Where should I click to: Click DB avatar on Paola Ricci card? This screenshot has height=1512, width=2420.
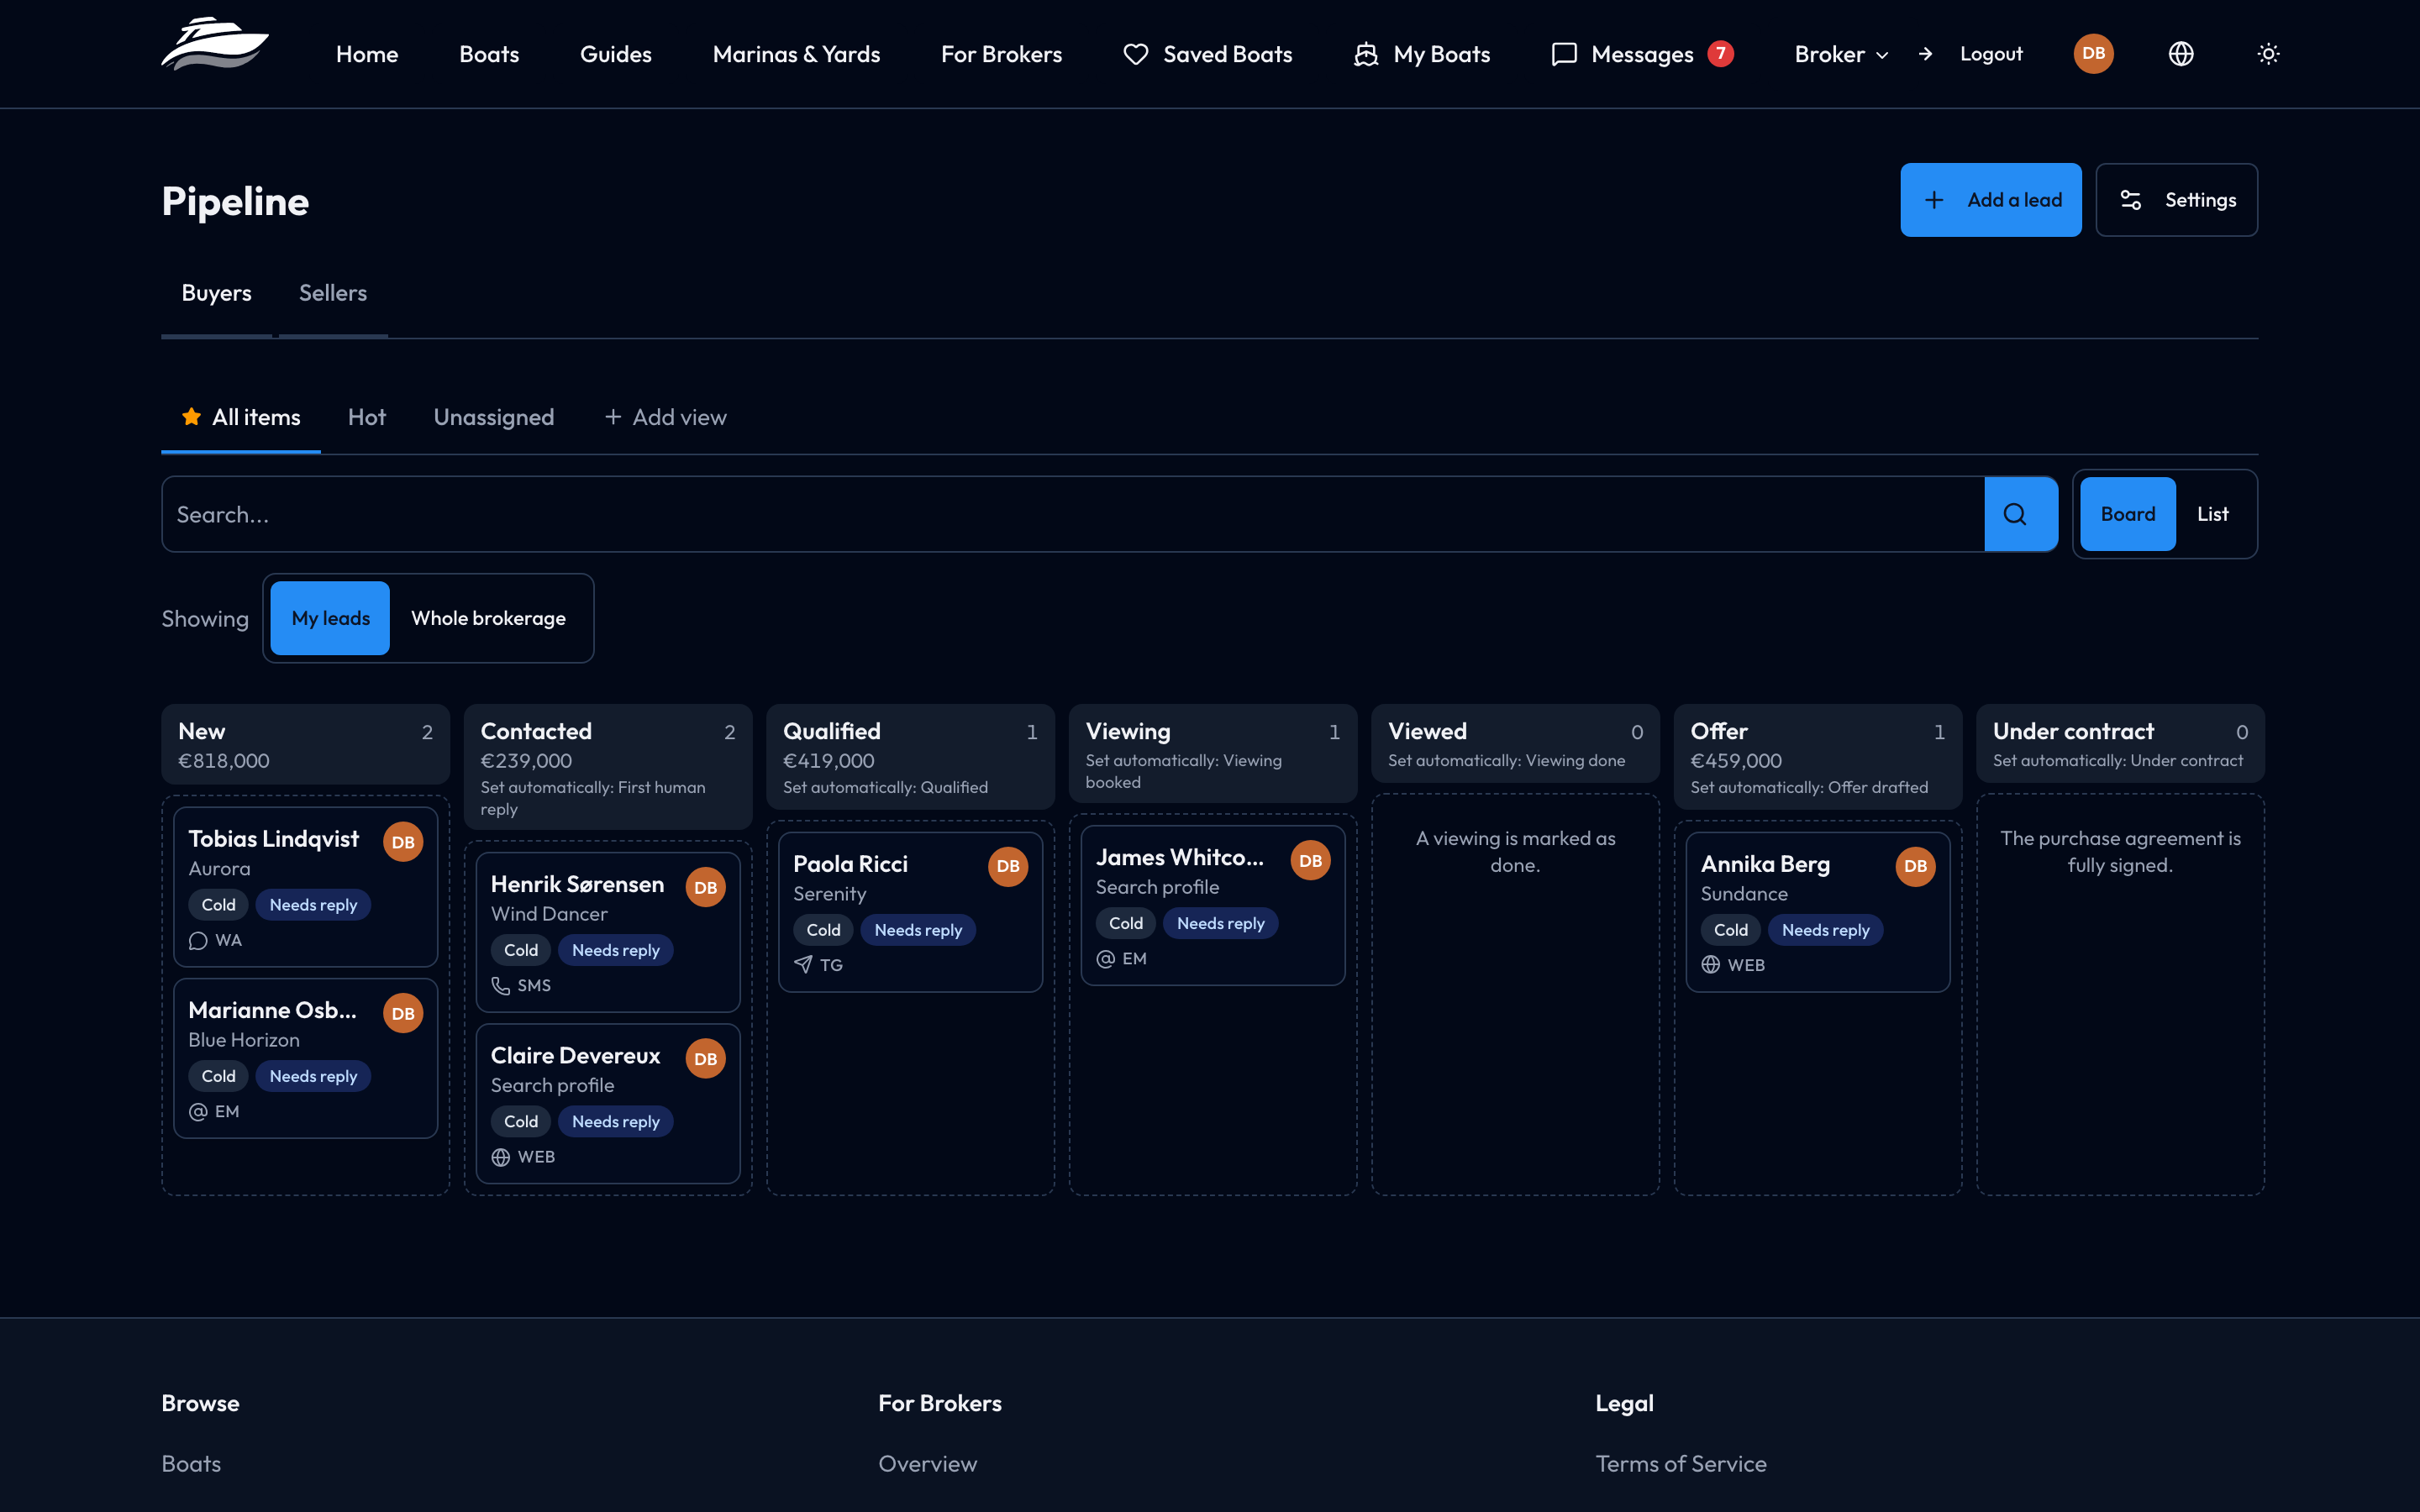point(1008,866)
